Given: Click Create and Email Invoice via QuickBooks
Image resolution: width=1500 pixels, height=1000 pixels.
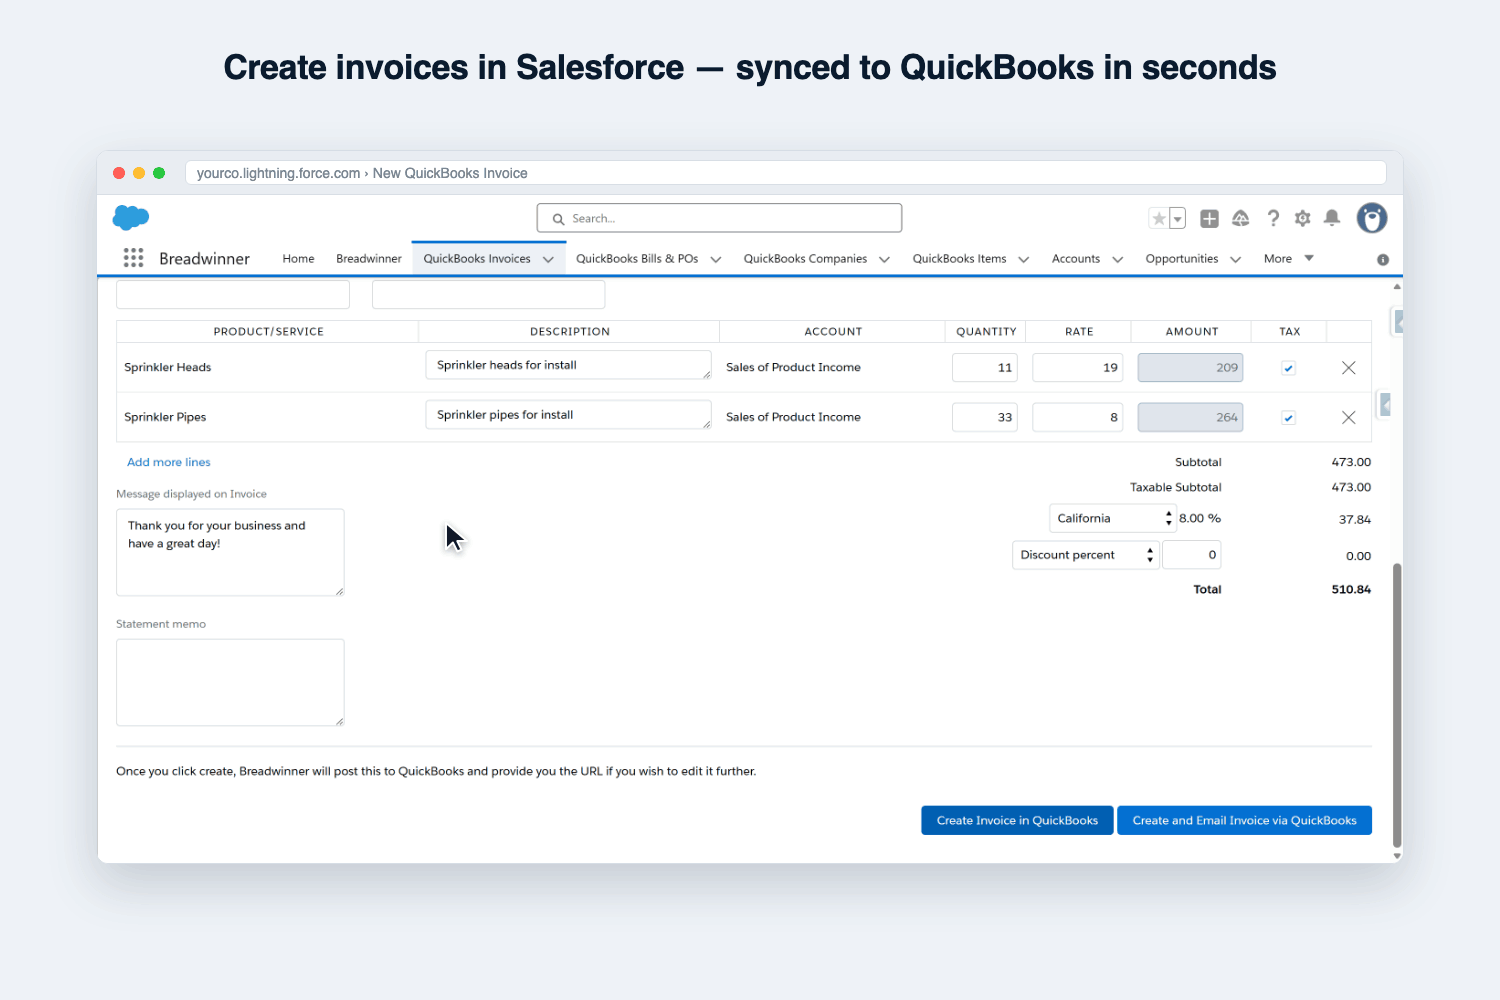Looking at the screenshot, I should pyautogui.click(x=1244, y=820).
